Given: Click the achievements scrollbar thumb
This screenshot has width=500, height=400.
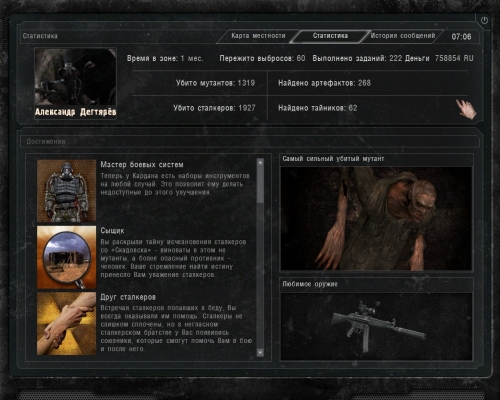Looking at the screenshot, I should [x=260, y=184].
